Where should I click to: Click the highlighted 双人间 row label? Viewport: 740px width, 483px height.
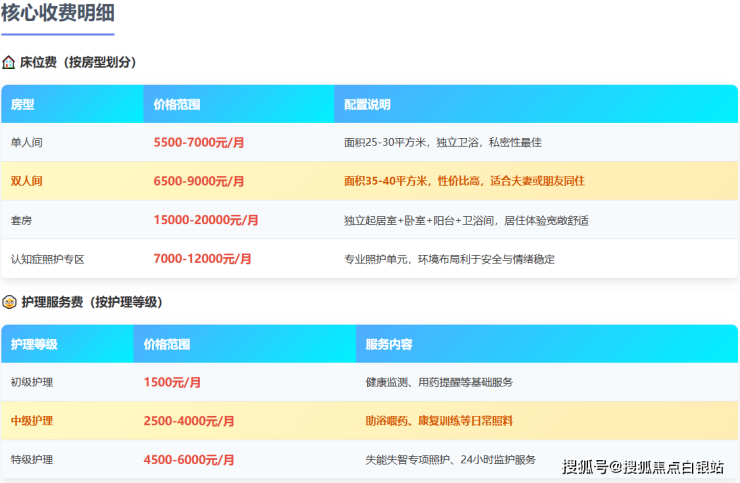click(x=27, y=181)
